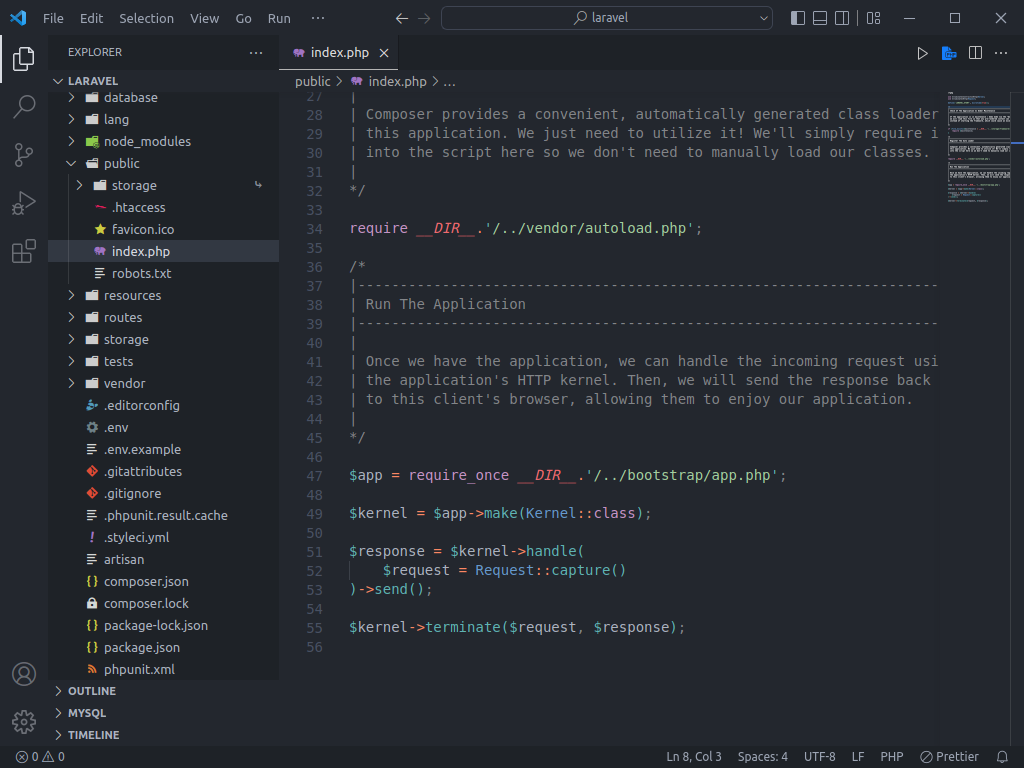Open the Explorer view in activity bar

(x=24, y=59)
